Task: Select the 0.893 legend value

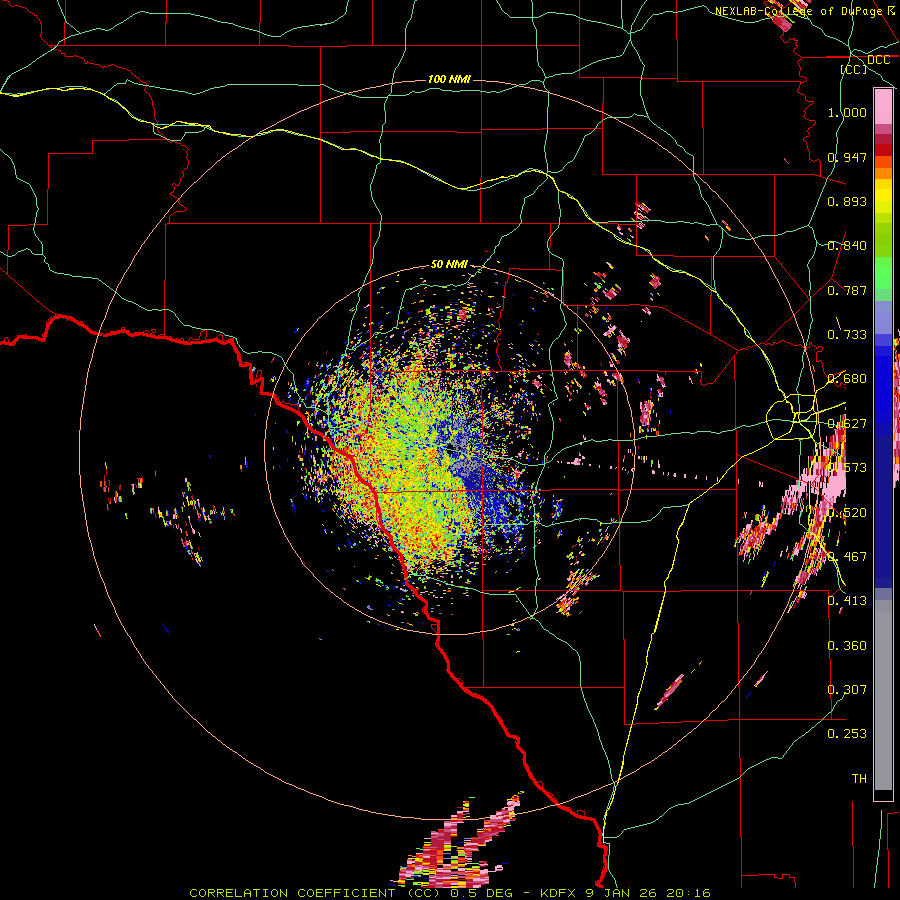Action: pos(847,201)
